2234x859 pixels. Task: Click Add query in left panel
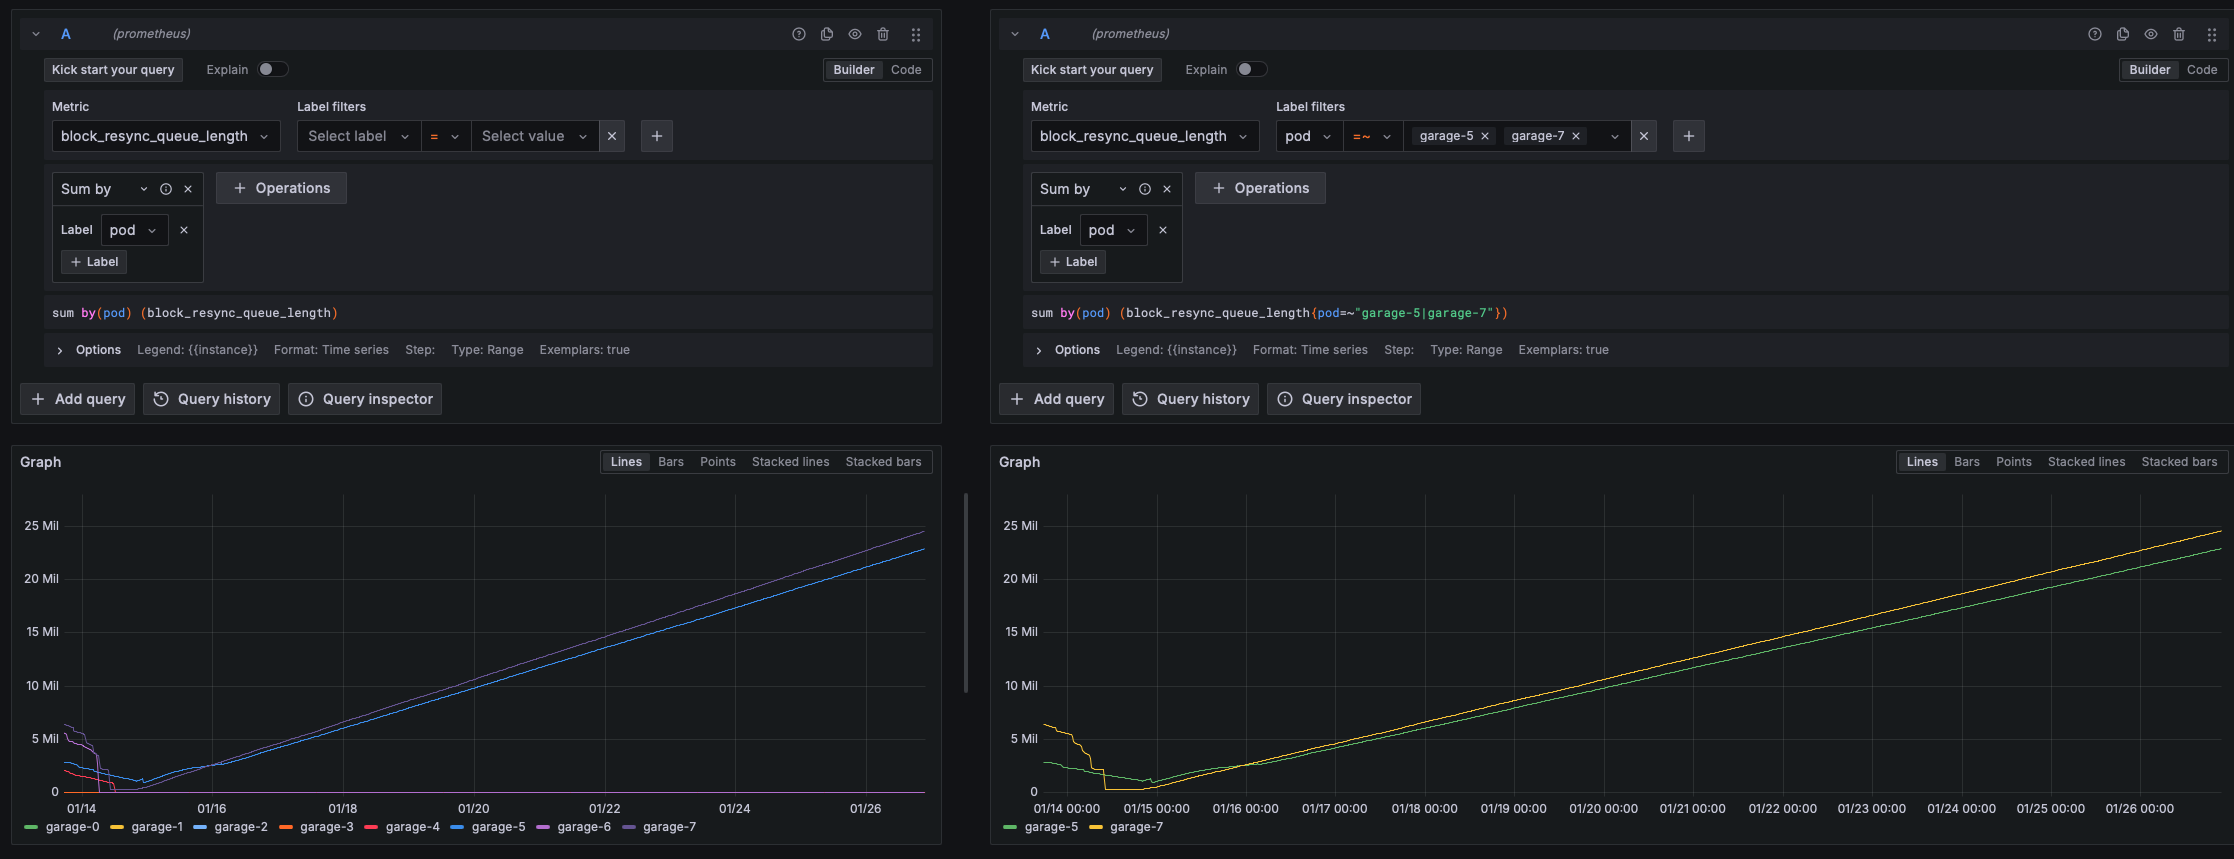pos(78,399)
